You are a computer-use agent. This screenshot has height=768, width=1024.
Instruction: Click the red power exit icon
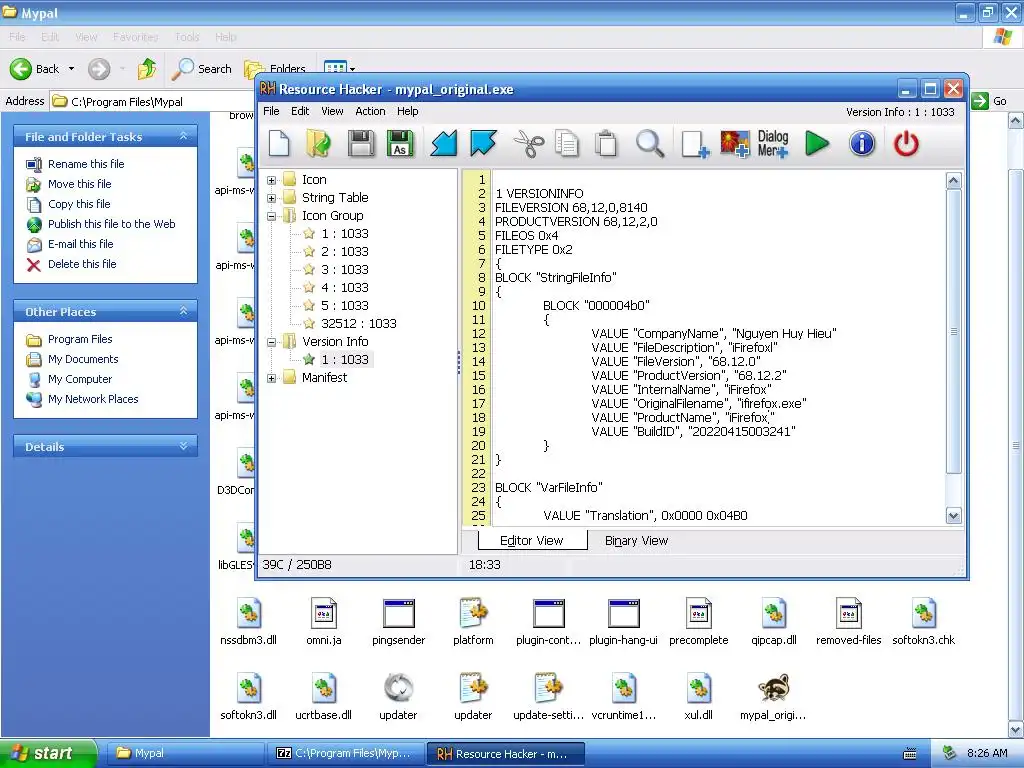click(x=906, y=144)
